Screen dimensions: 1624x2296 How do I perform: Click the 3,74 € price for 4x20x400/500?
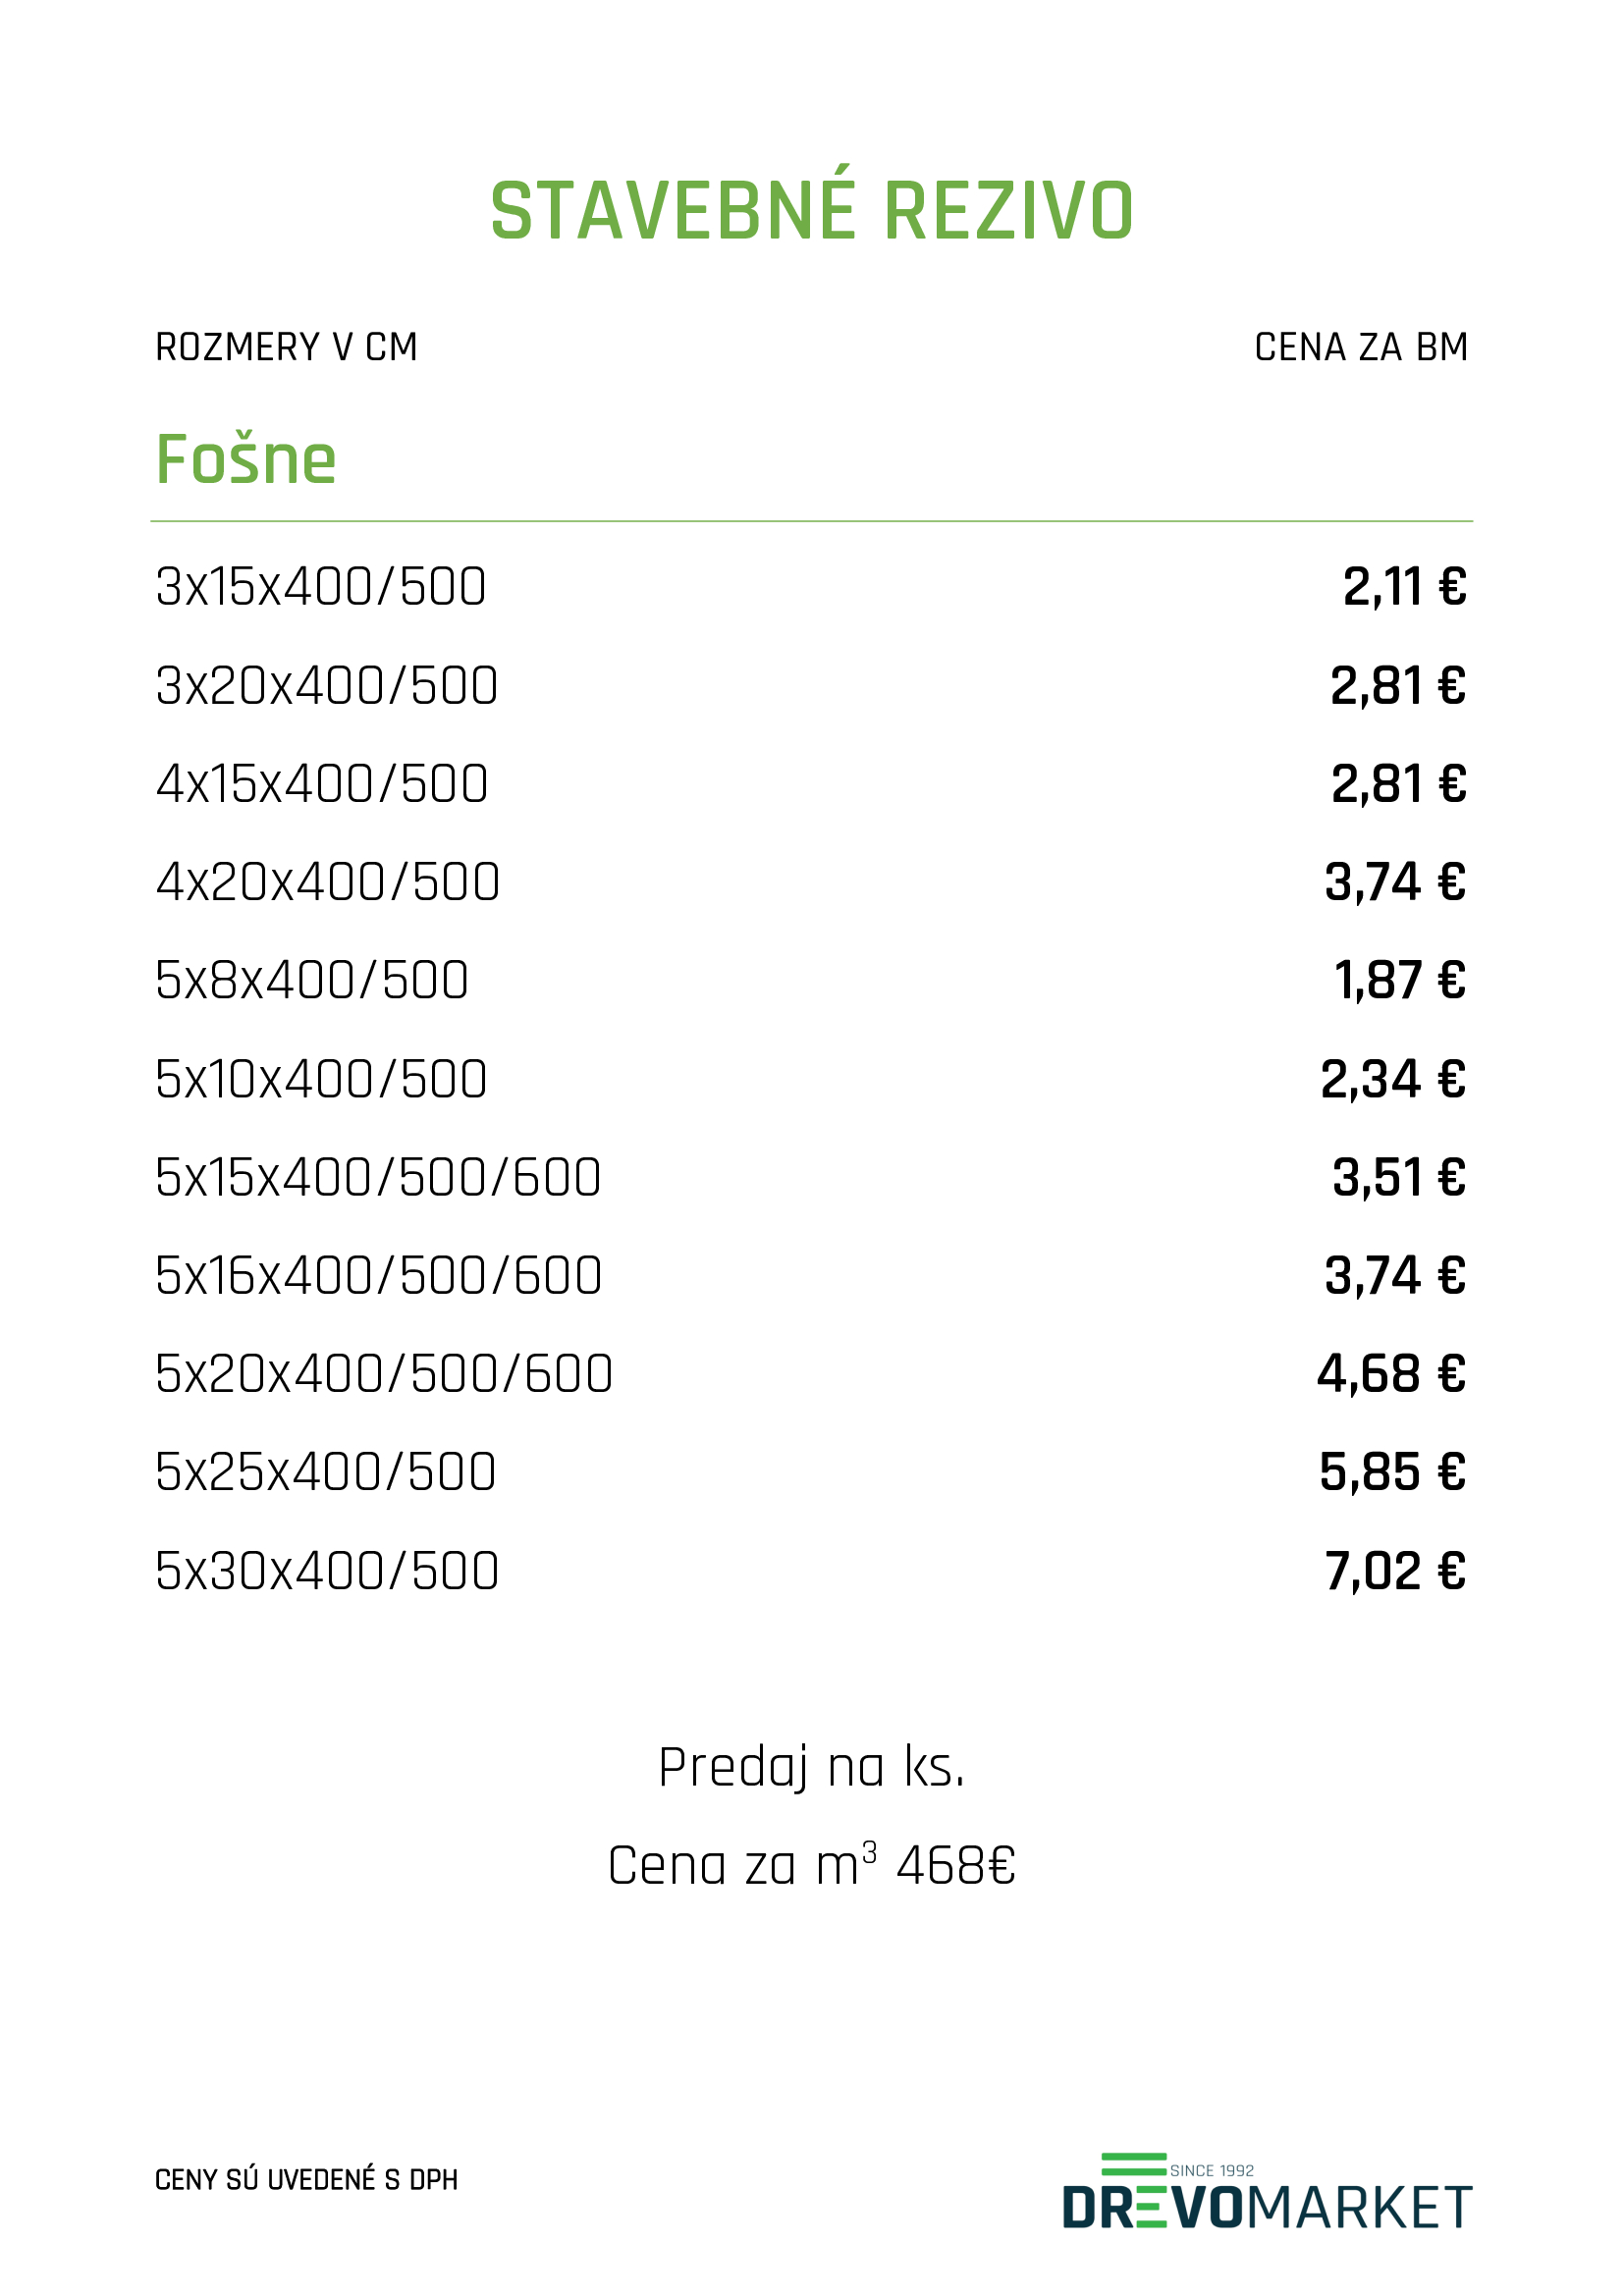tap(1395, 882)
